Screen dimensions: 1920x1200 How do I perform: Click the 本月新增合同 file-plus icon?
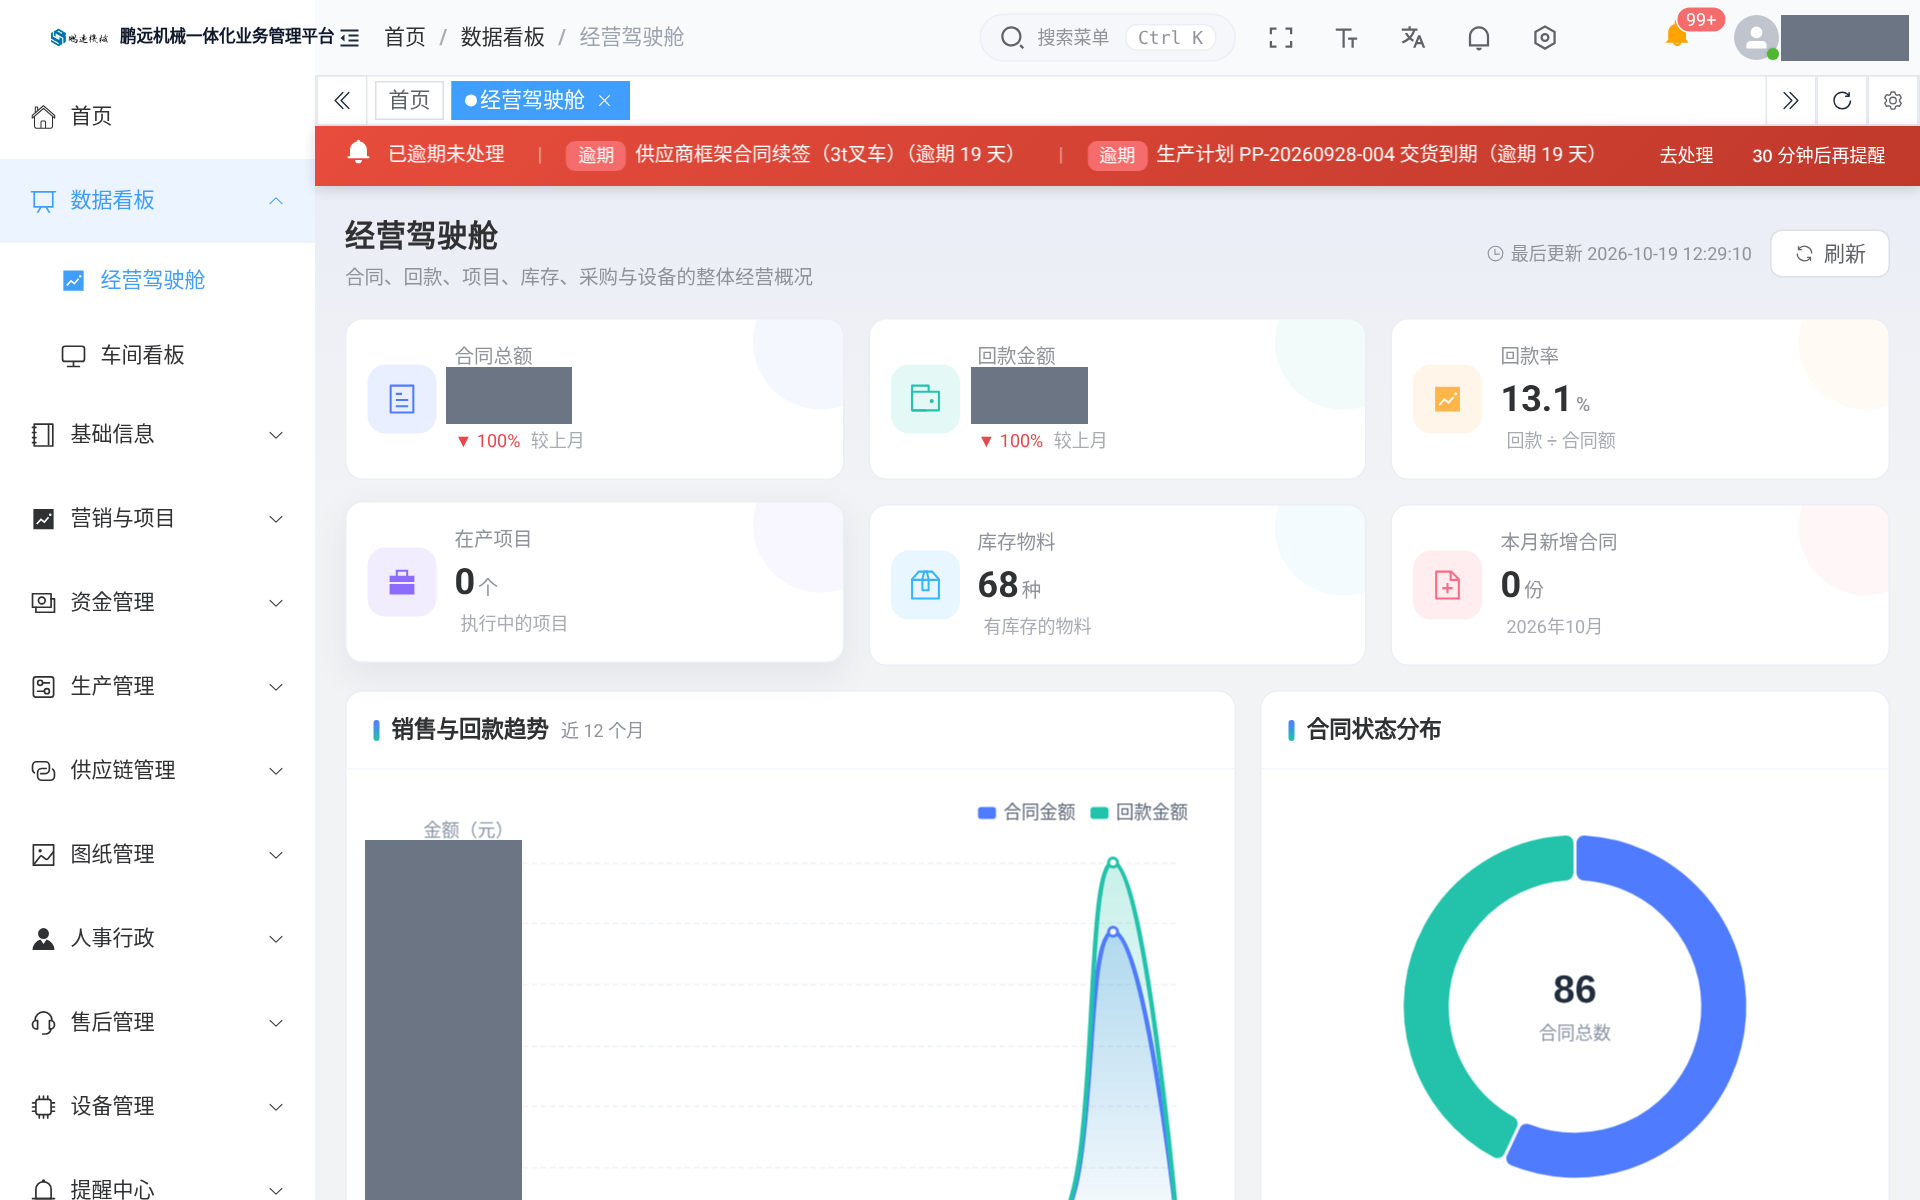click(1447, 585)
